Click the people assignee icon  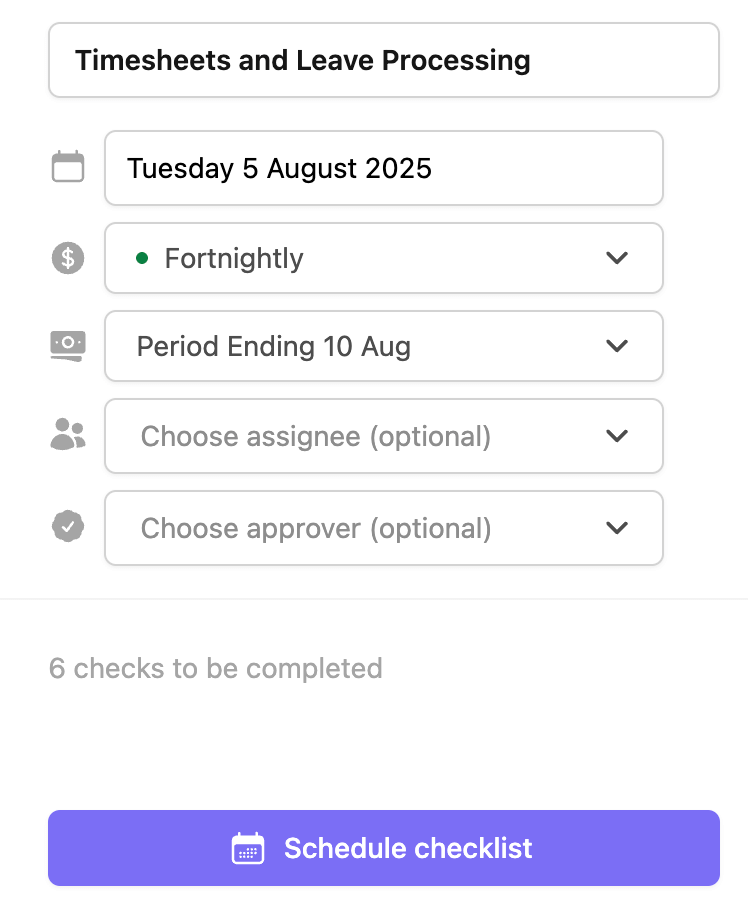pyautogui.click(x=68, y=435)
